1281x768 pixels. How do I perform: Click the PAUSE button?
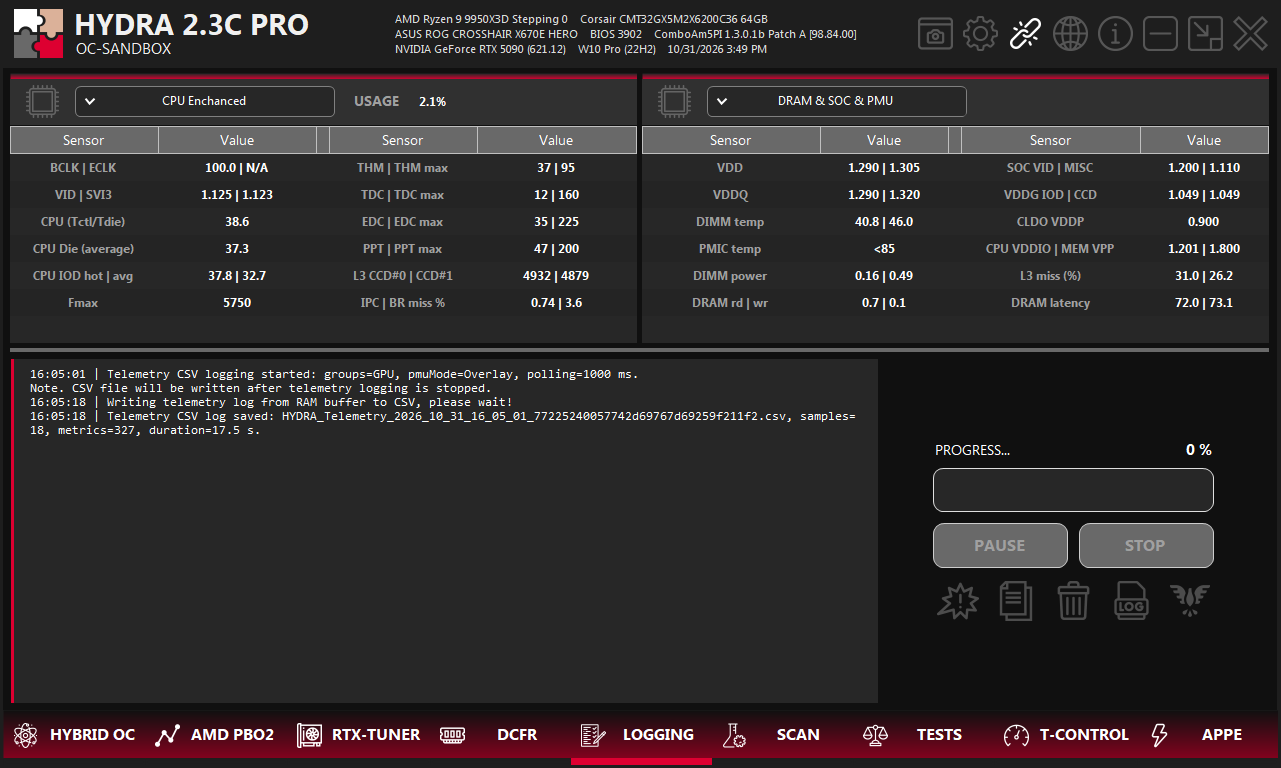pos(1000,546)
